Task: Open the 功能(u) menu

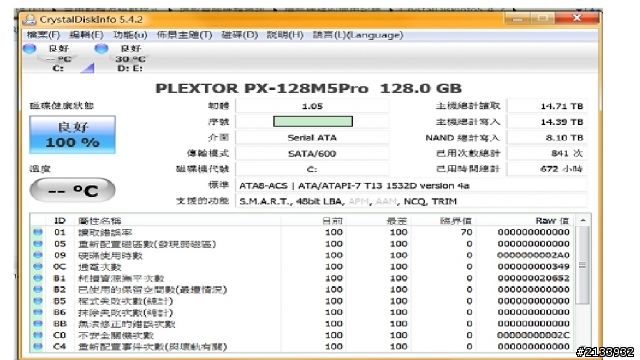Action: click(130, 35)
